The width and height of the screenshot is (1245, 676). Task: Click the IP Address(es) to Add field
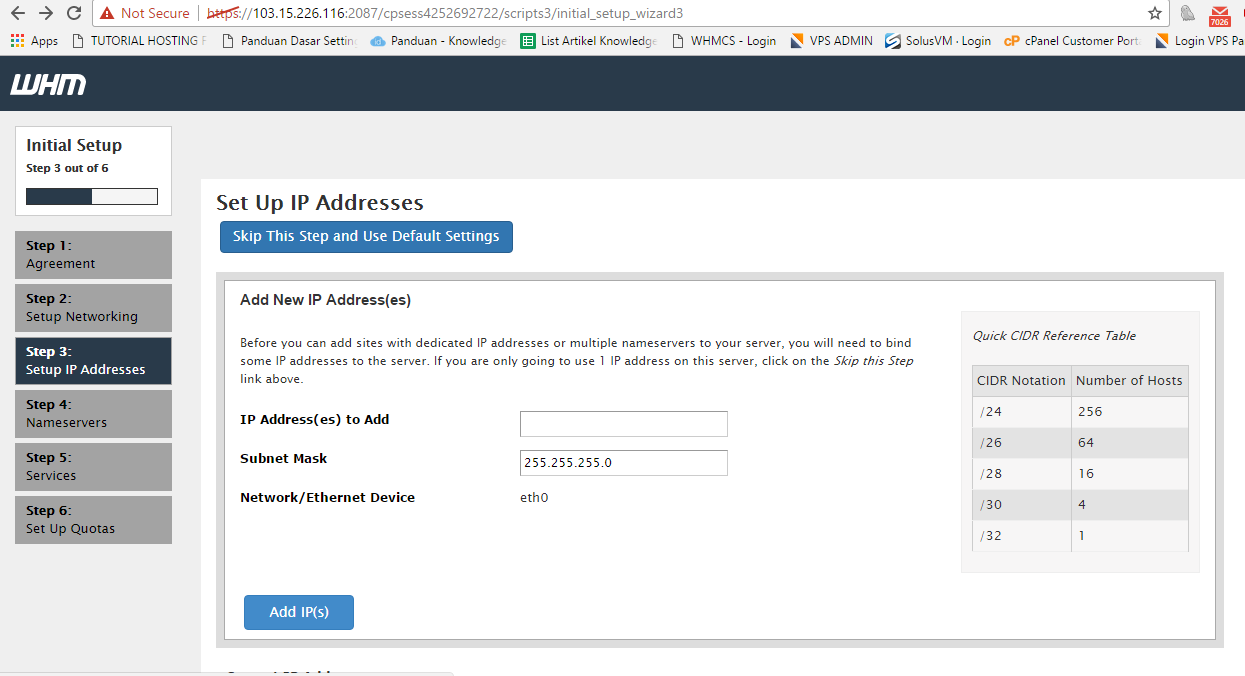tap(623, 423)
